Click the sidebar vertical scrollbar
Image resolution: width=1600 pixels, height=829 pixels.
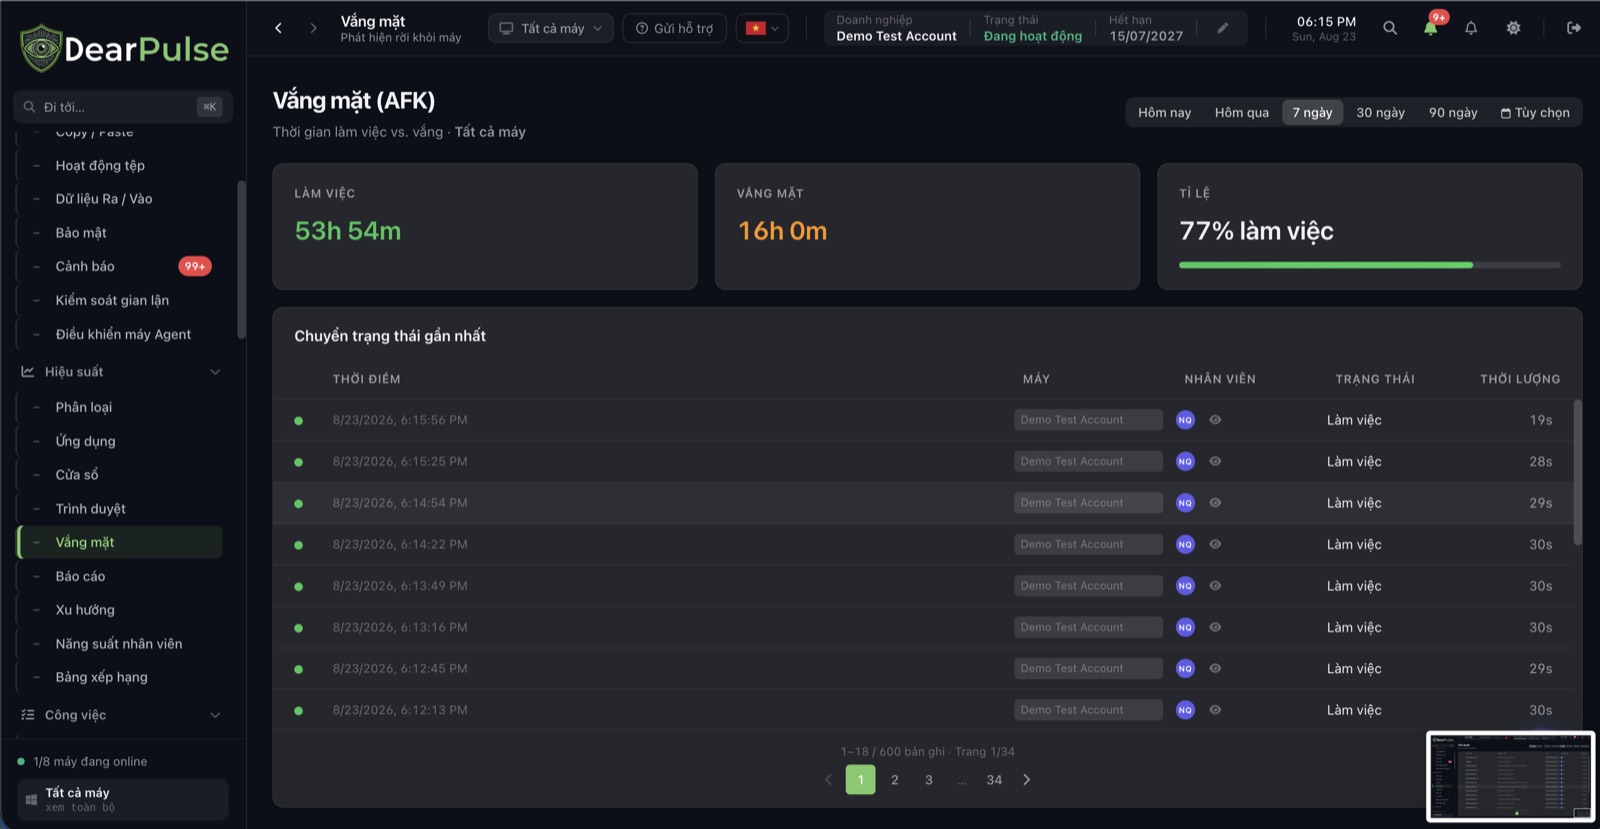(x=241, y=260)
